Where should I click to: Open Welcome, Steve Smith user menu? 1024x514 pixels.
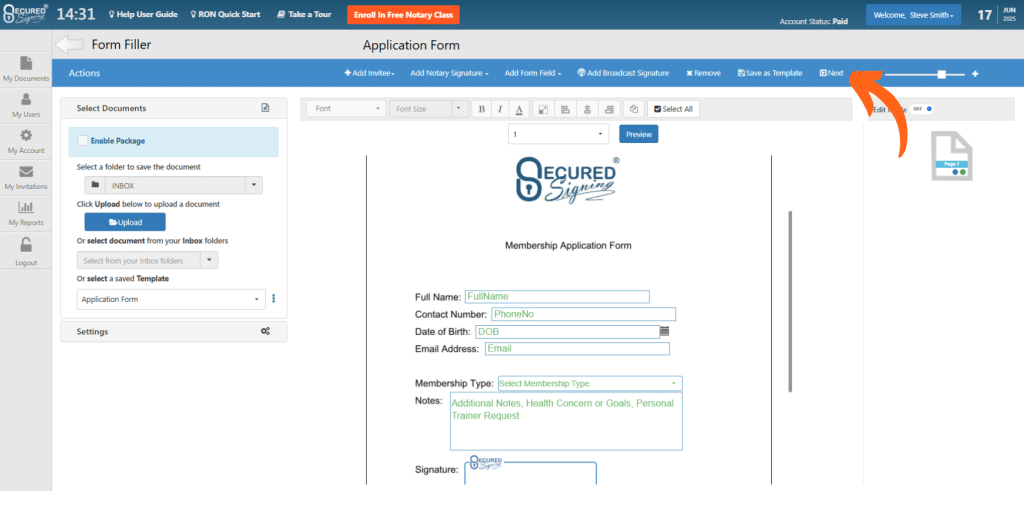tap(913, 15)
